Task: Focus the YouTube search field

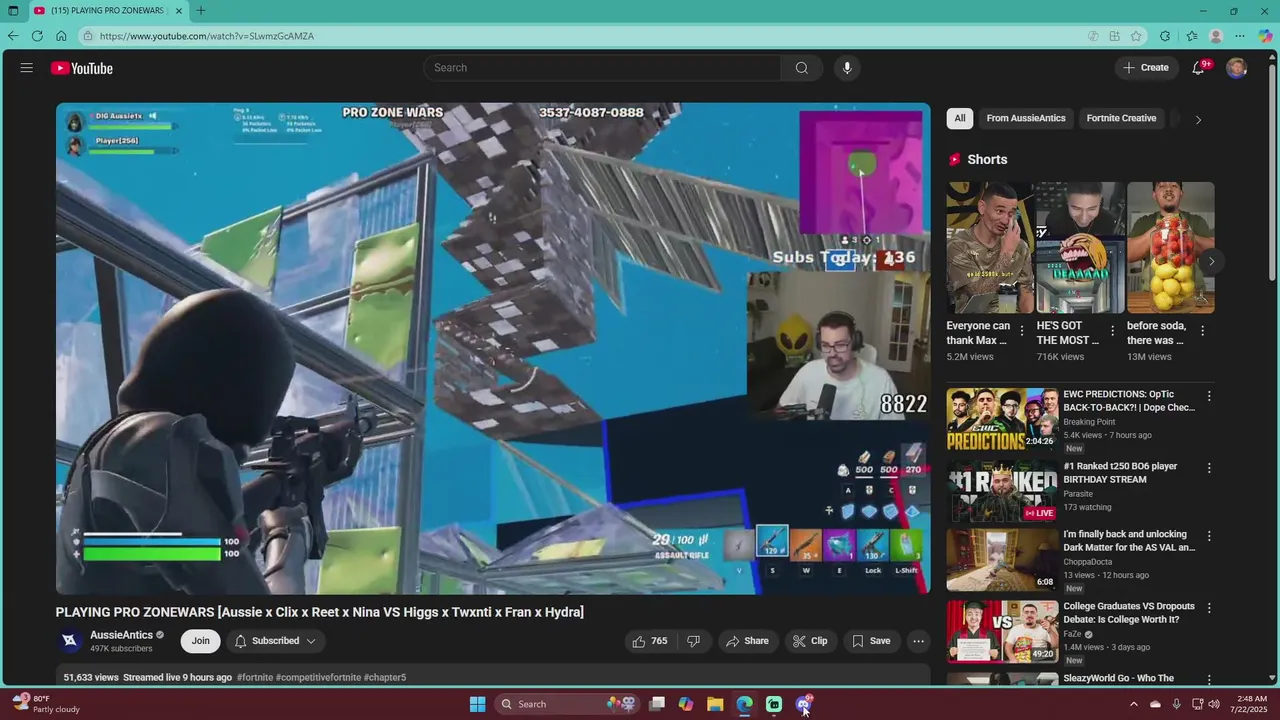Action: (603, 68)
